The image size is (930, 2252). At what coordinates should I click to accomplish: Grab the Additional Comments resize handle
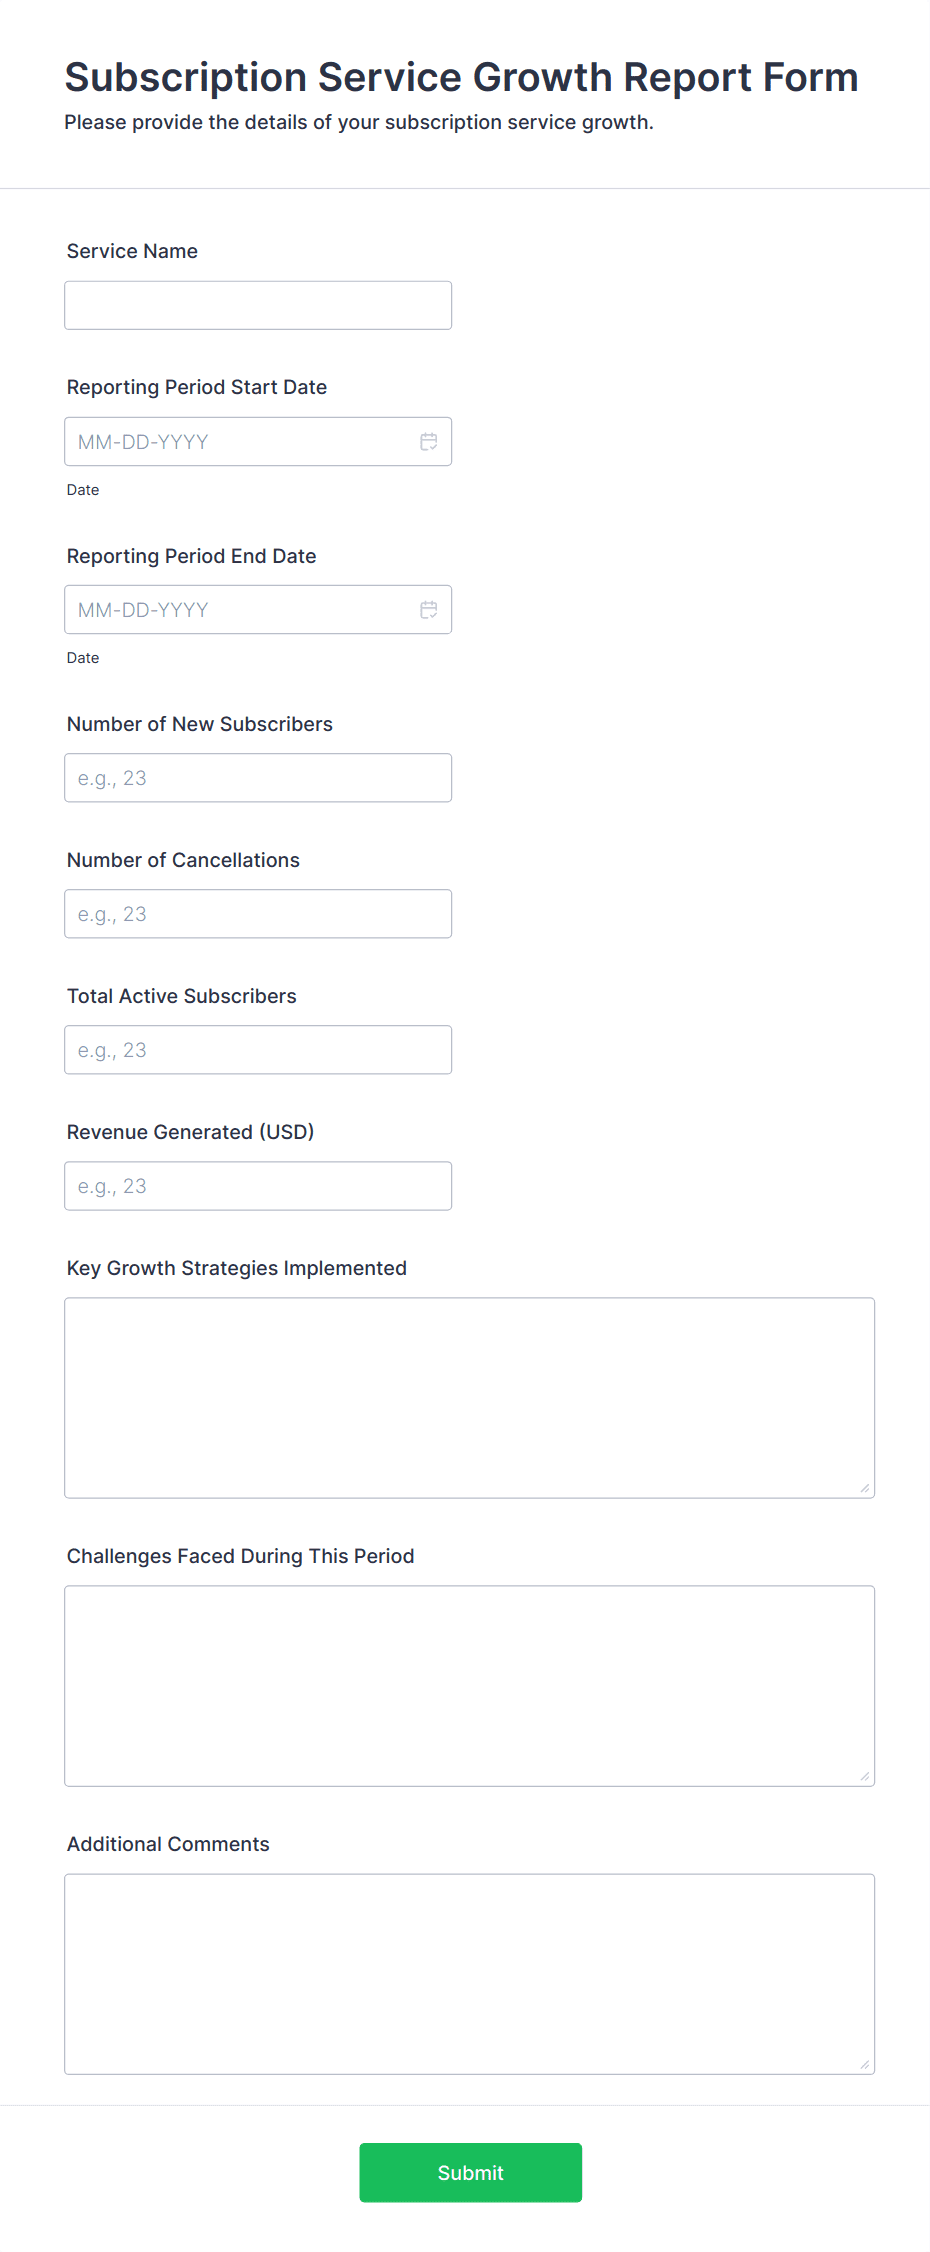click(865, 2064)
